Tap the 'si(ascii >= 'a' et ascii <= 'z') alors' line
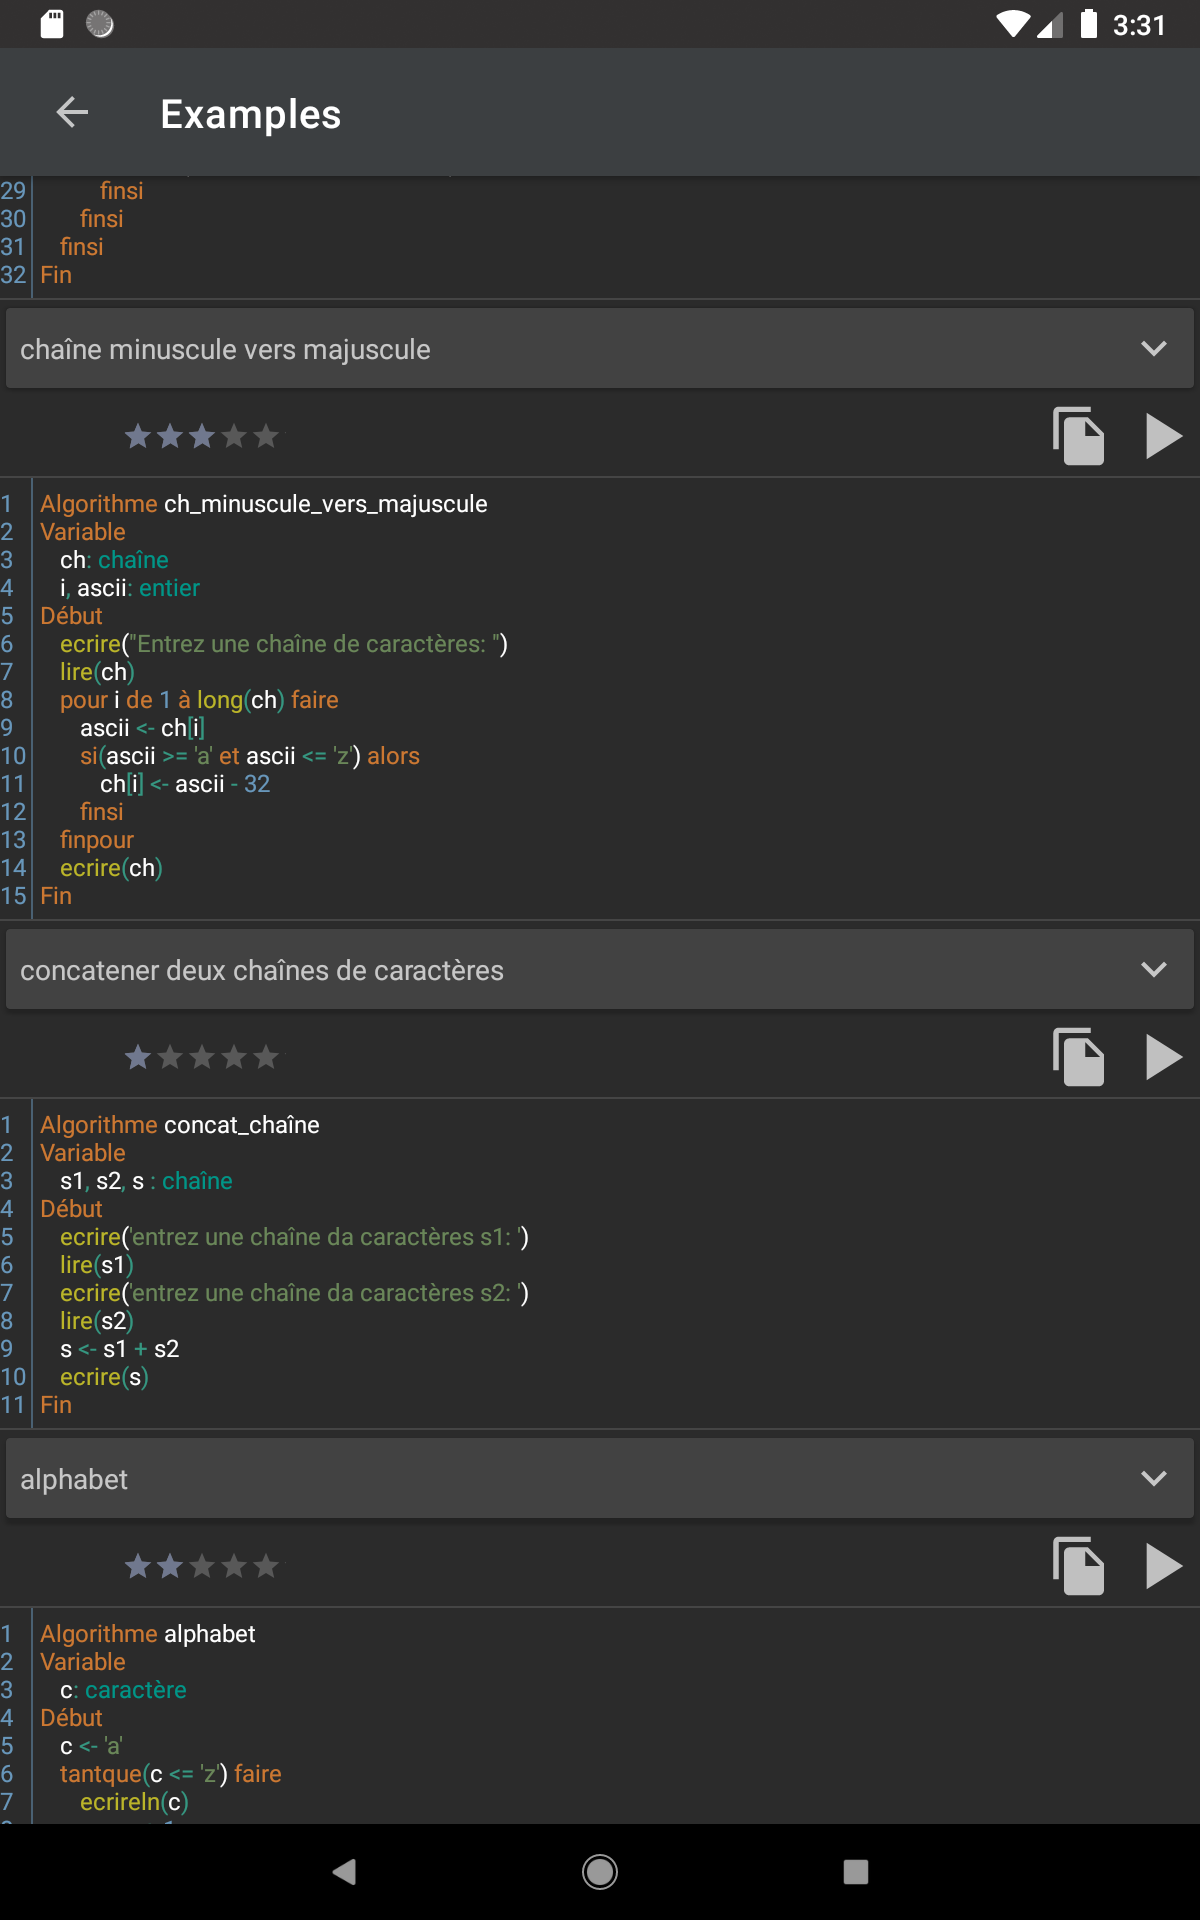Image resolution: width=1200 pixels, height=1920 pixels. click(250, 756)
